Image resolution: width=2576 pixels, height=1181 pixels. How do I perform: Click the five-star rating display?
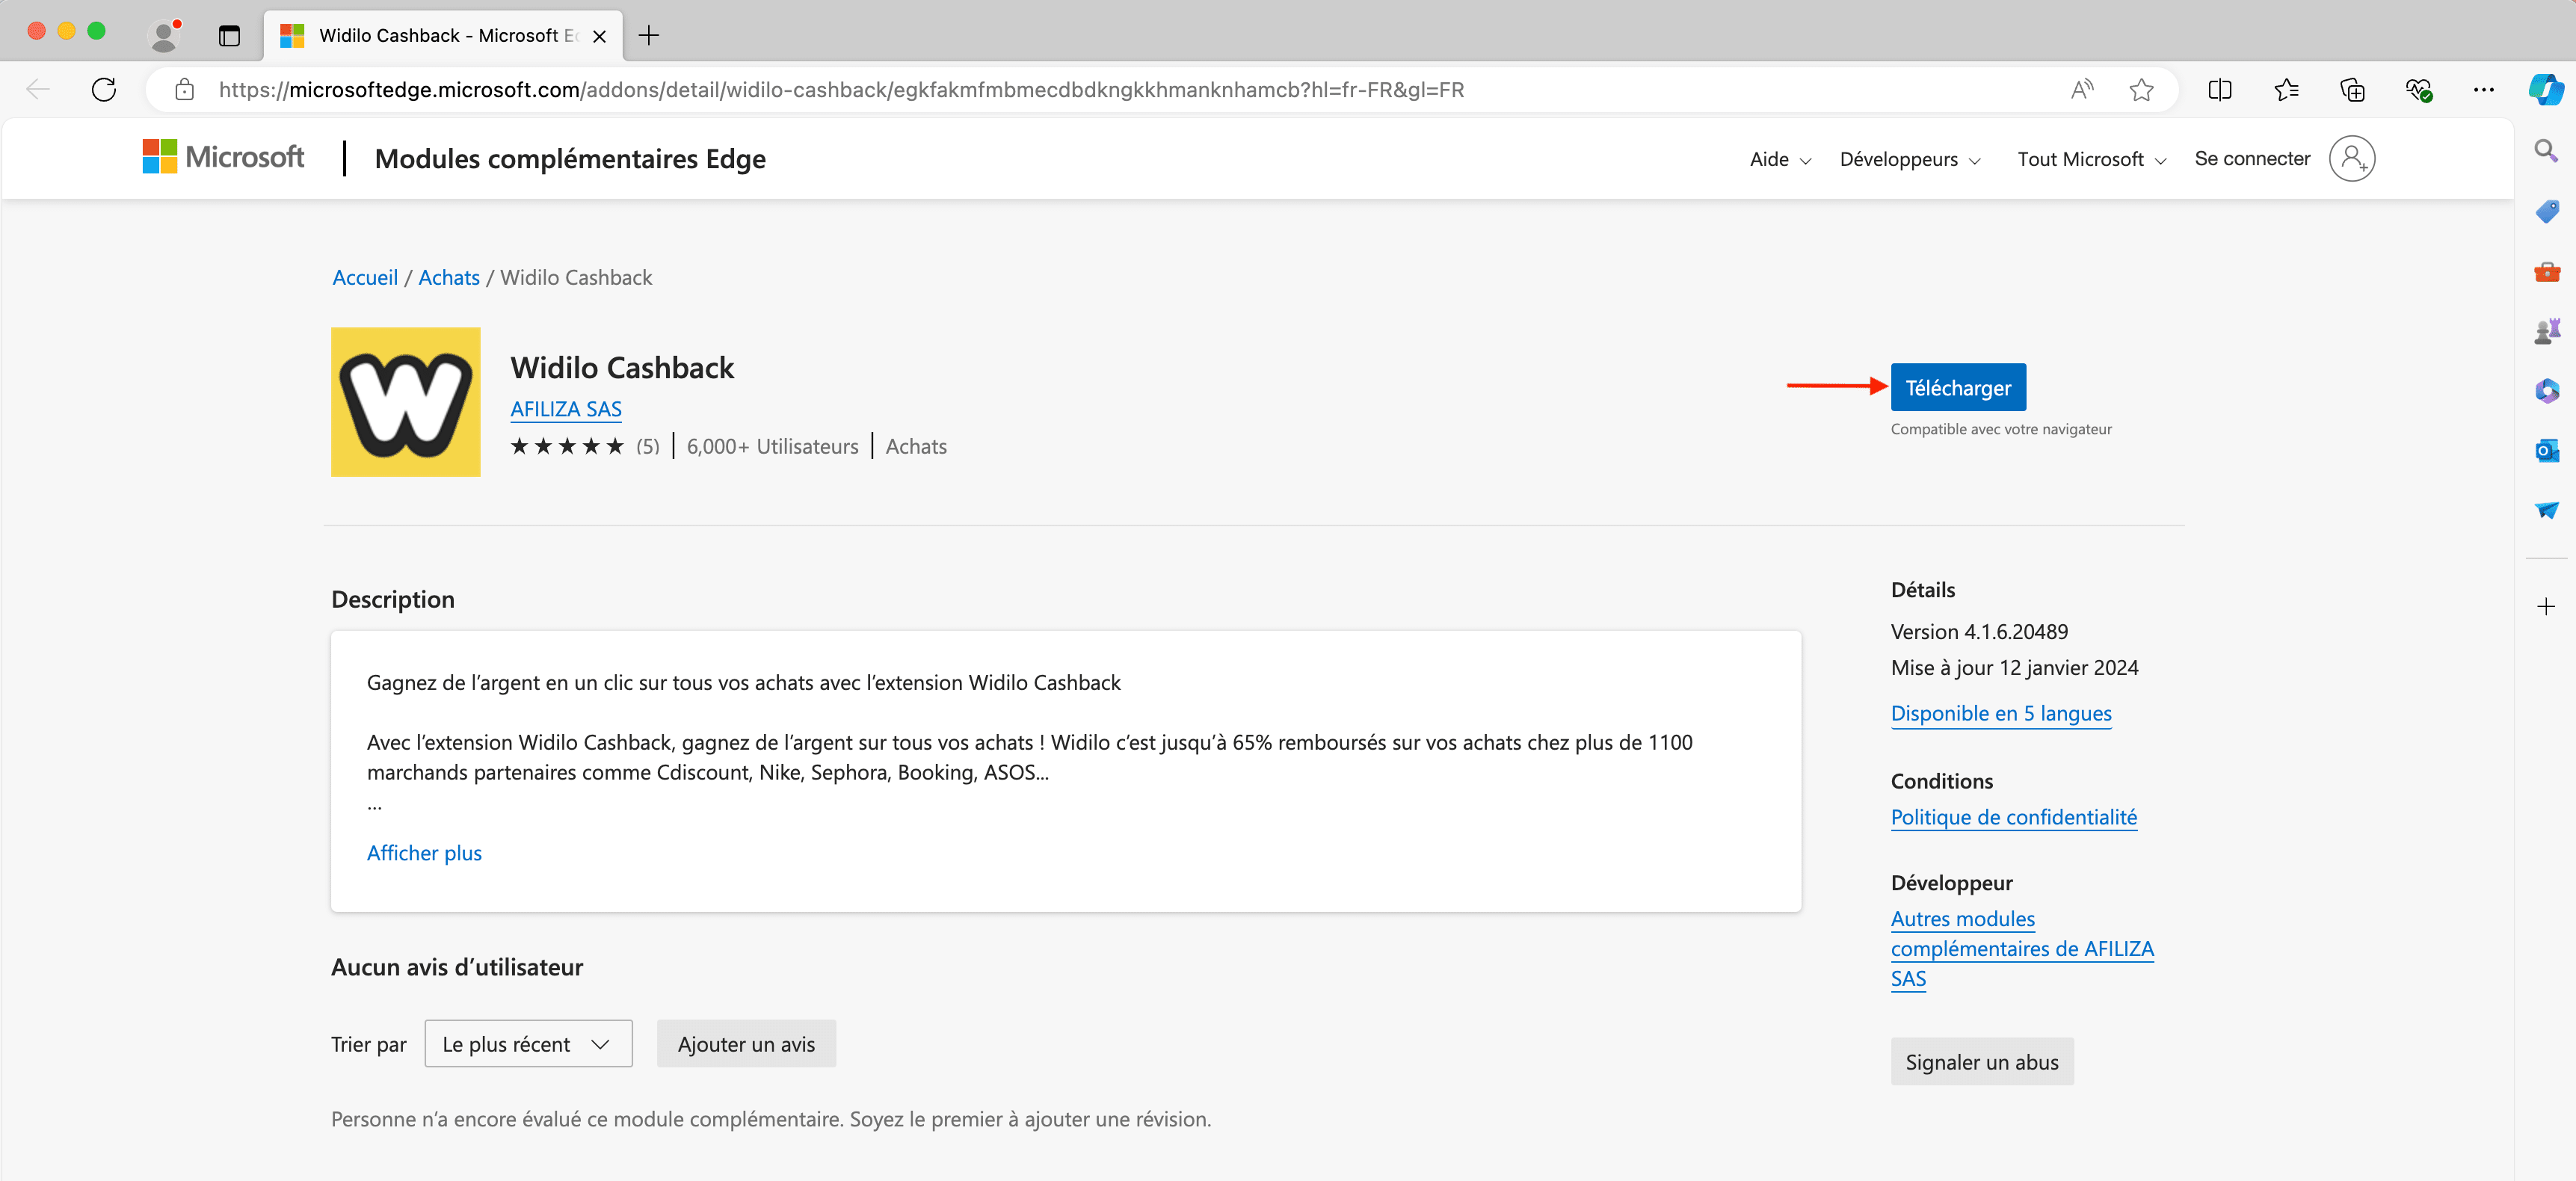pyautogui.click(x=567, y=447)
